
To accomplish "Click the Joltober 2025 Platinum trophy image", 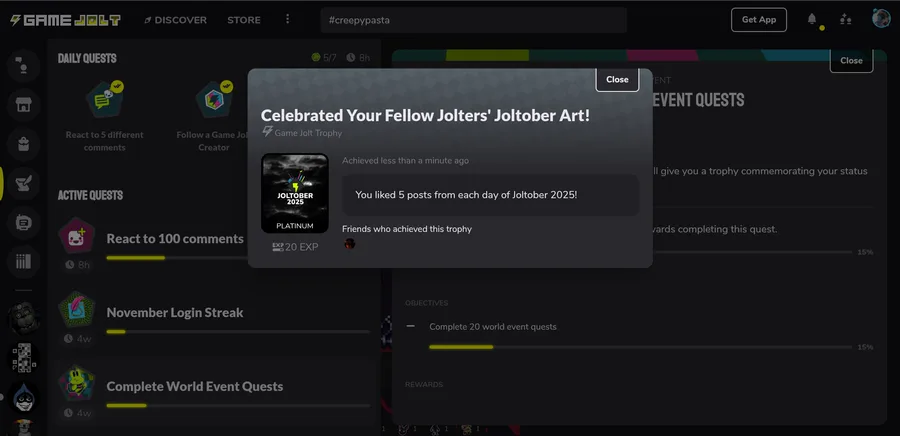I will tap(295, 193).
